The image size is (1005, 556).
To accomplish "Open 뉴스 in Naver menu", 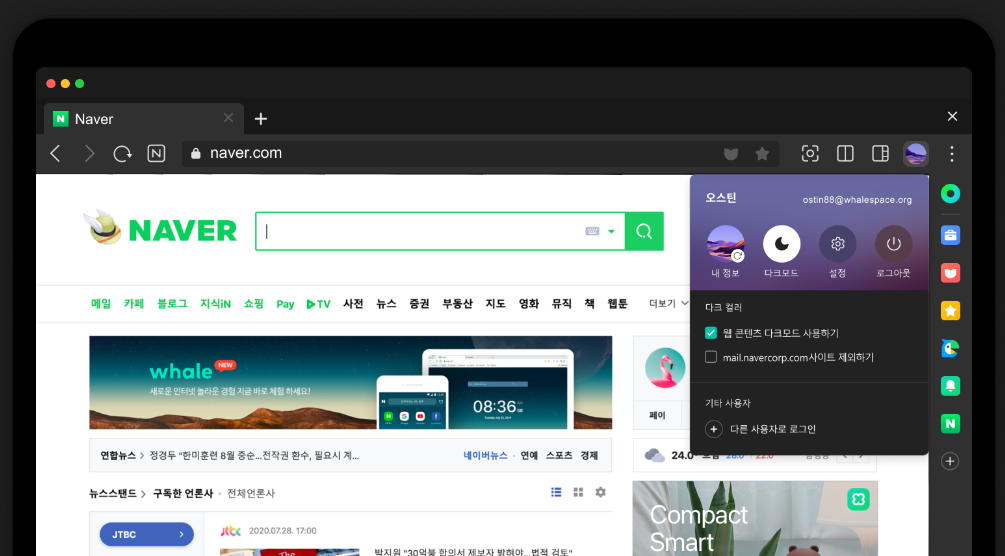I will 386,303.
